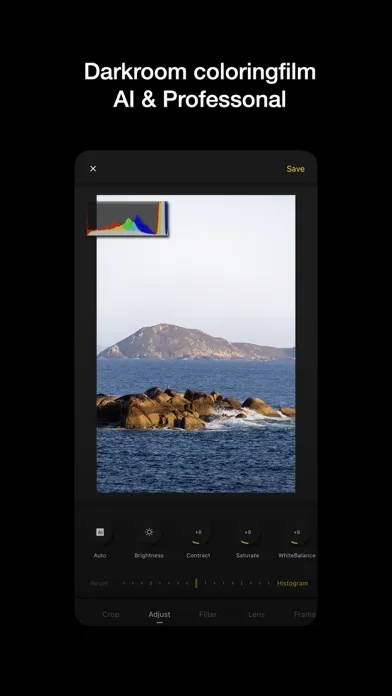
Task: Go to the Frame tab
Action: click(x=305, y=614)
